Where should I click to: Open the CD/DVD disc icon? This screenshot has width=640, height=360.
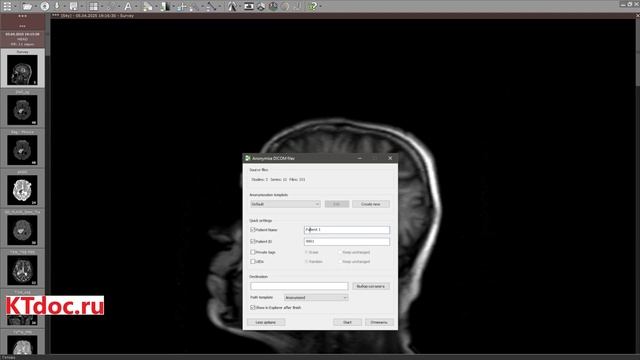pyautogui.click(x=45, y=6)
